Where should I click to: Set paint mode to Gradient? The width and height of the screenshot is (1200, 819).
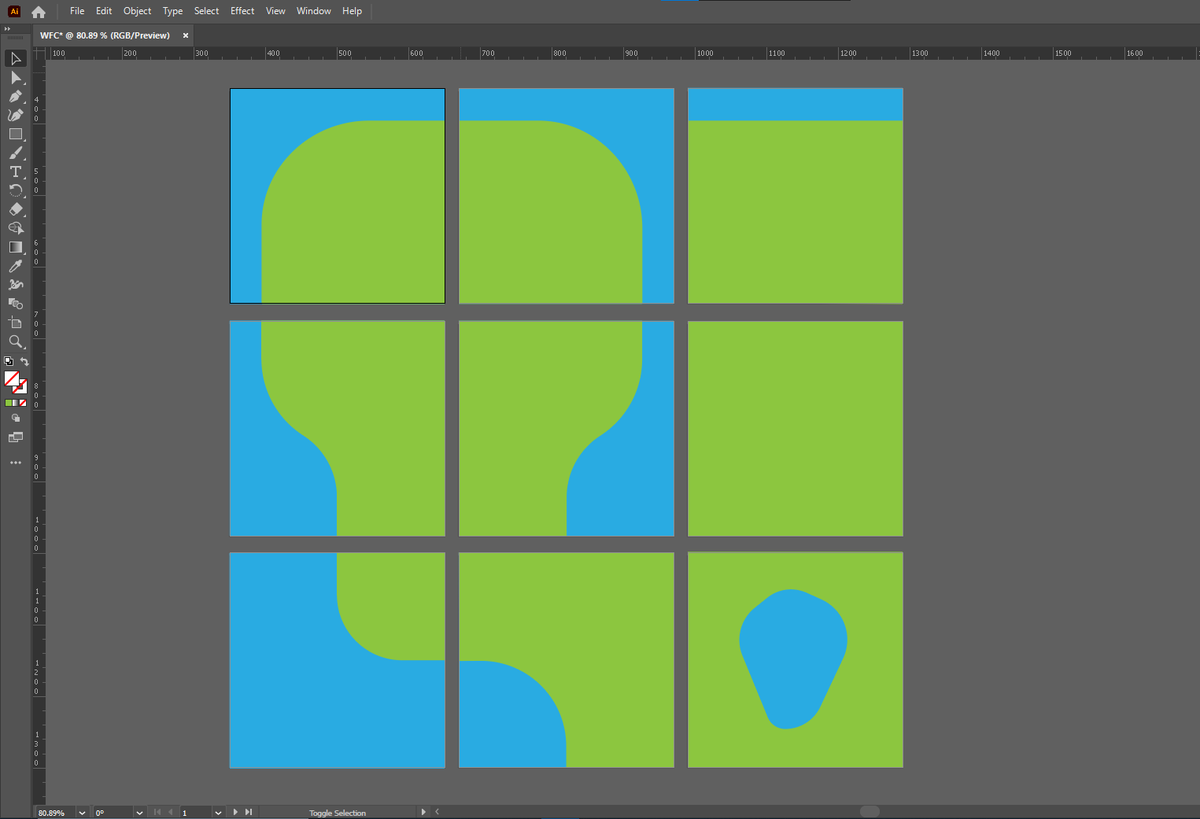(16, 402)
